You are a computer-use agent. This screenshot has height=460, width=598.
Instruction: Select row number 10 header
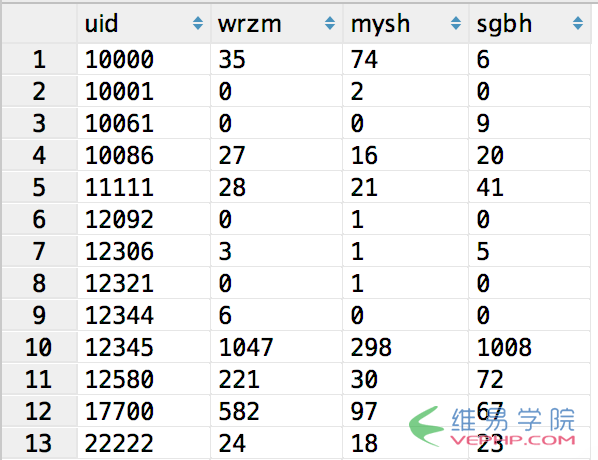pyautogui.click(x=39, y=347)
